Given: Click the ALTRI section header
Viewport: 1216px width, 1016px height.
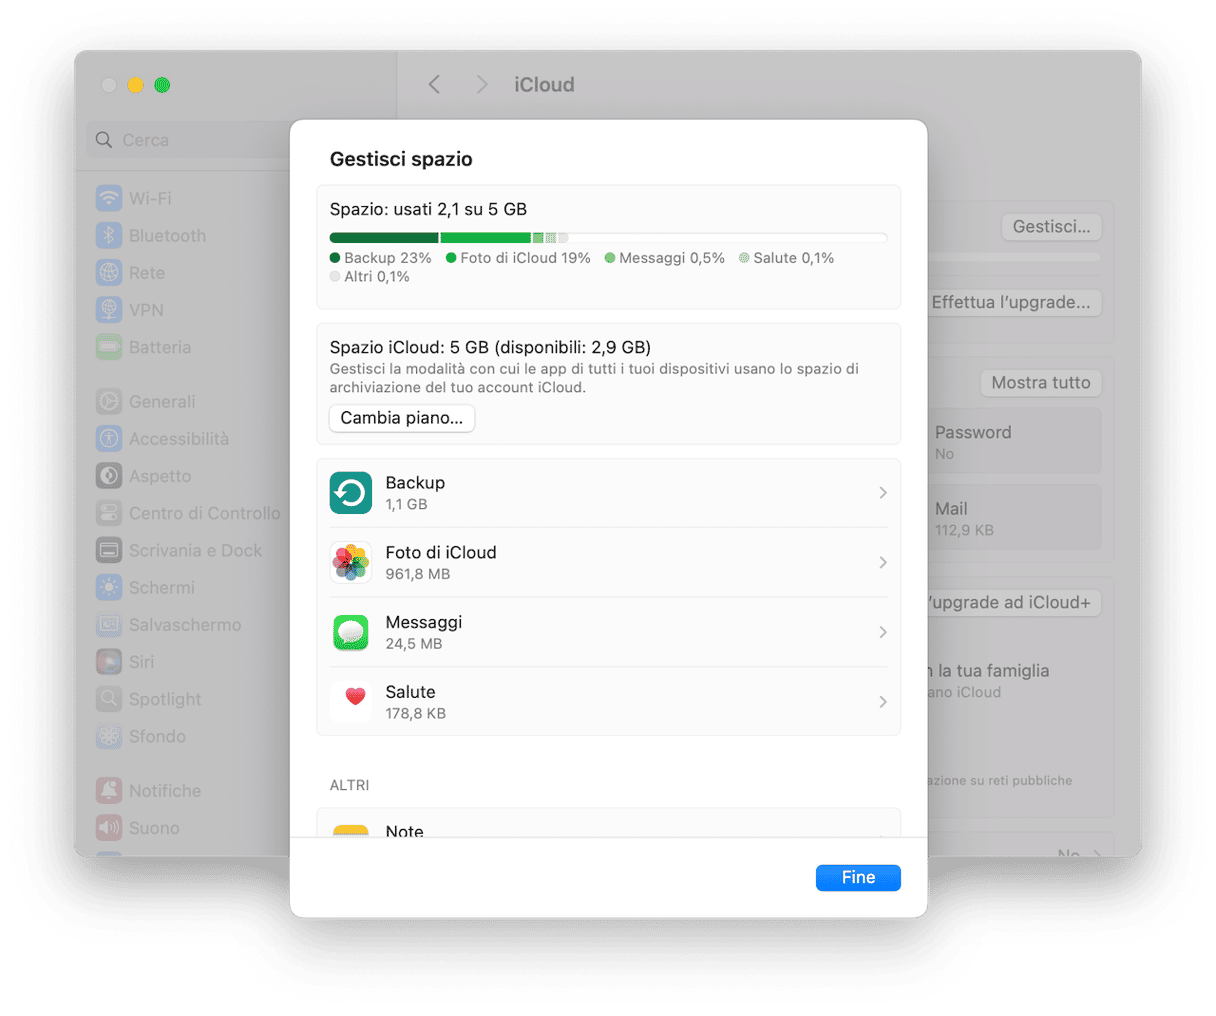Looking at the screenshot, I should click(350, 785).
